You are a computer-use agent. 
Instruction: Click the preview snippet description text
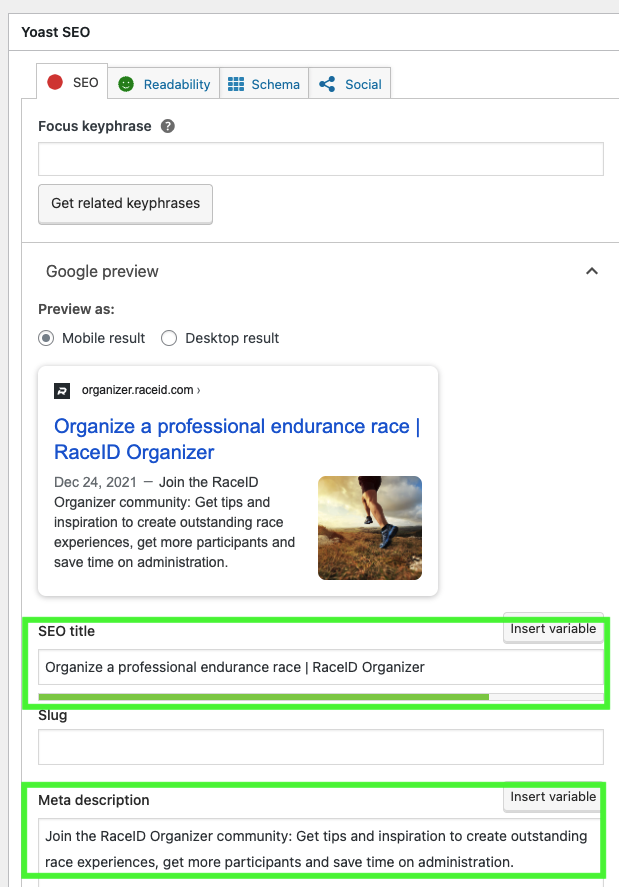(174, 522)
